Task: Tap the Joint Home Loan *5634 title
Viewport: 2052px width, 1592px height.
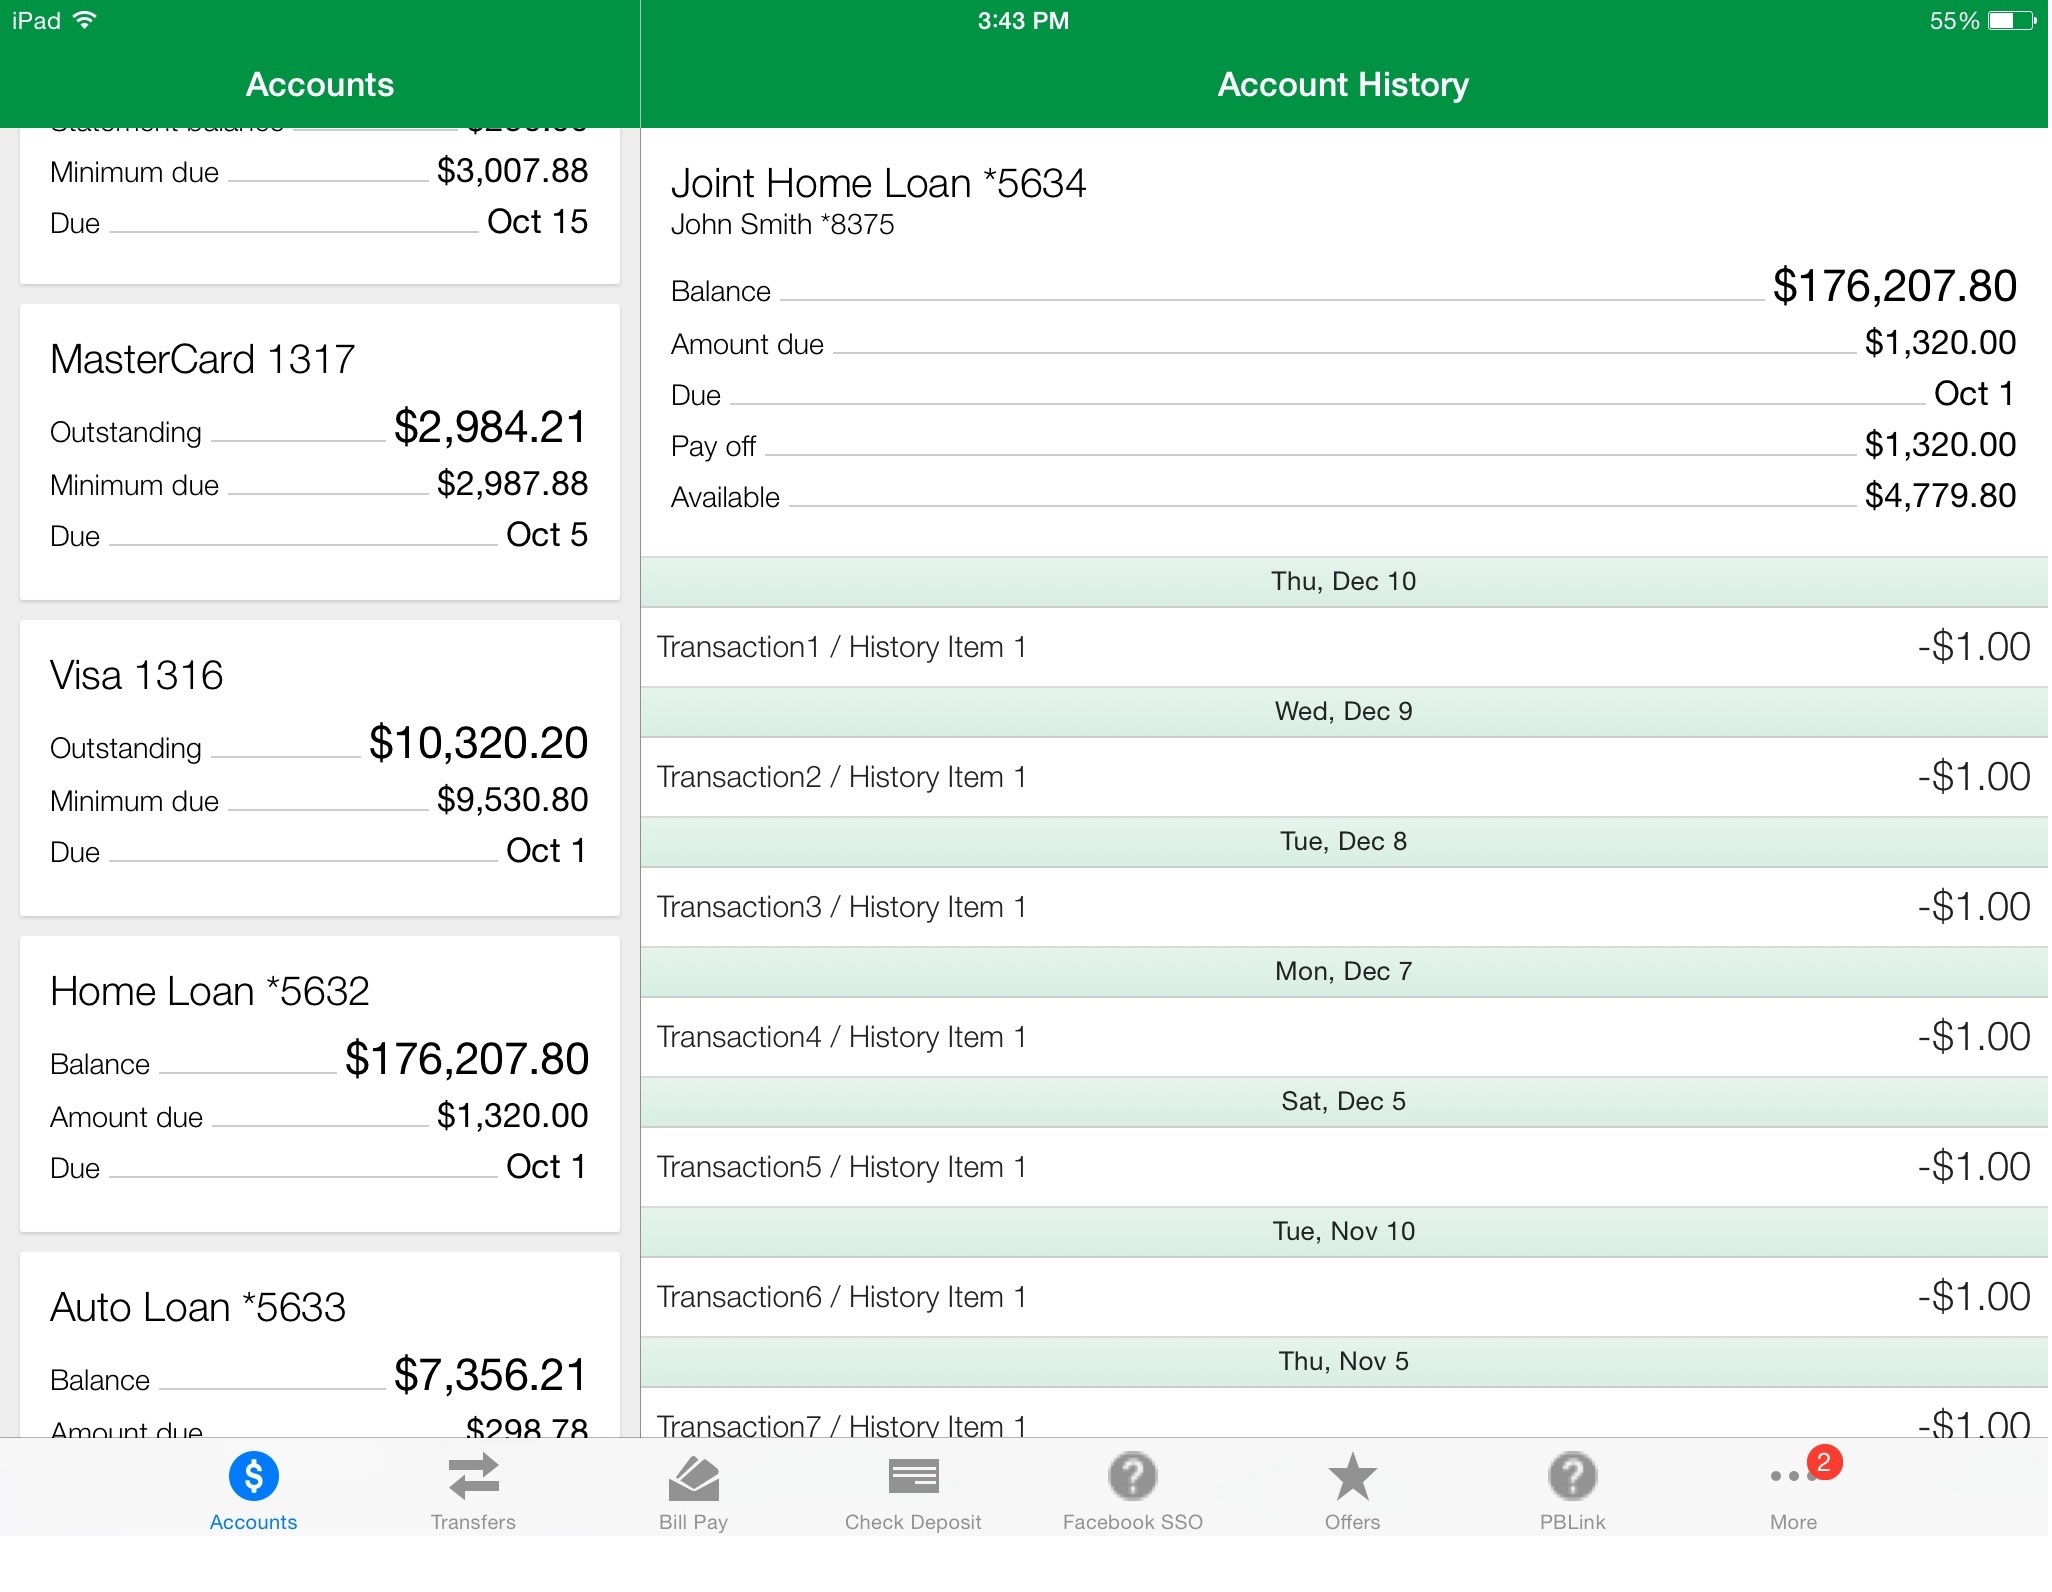Action: (x=878, y=184)
